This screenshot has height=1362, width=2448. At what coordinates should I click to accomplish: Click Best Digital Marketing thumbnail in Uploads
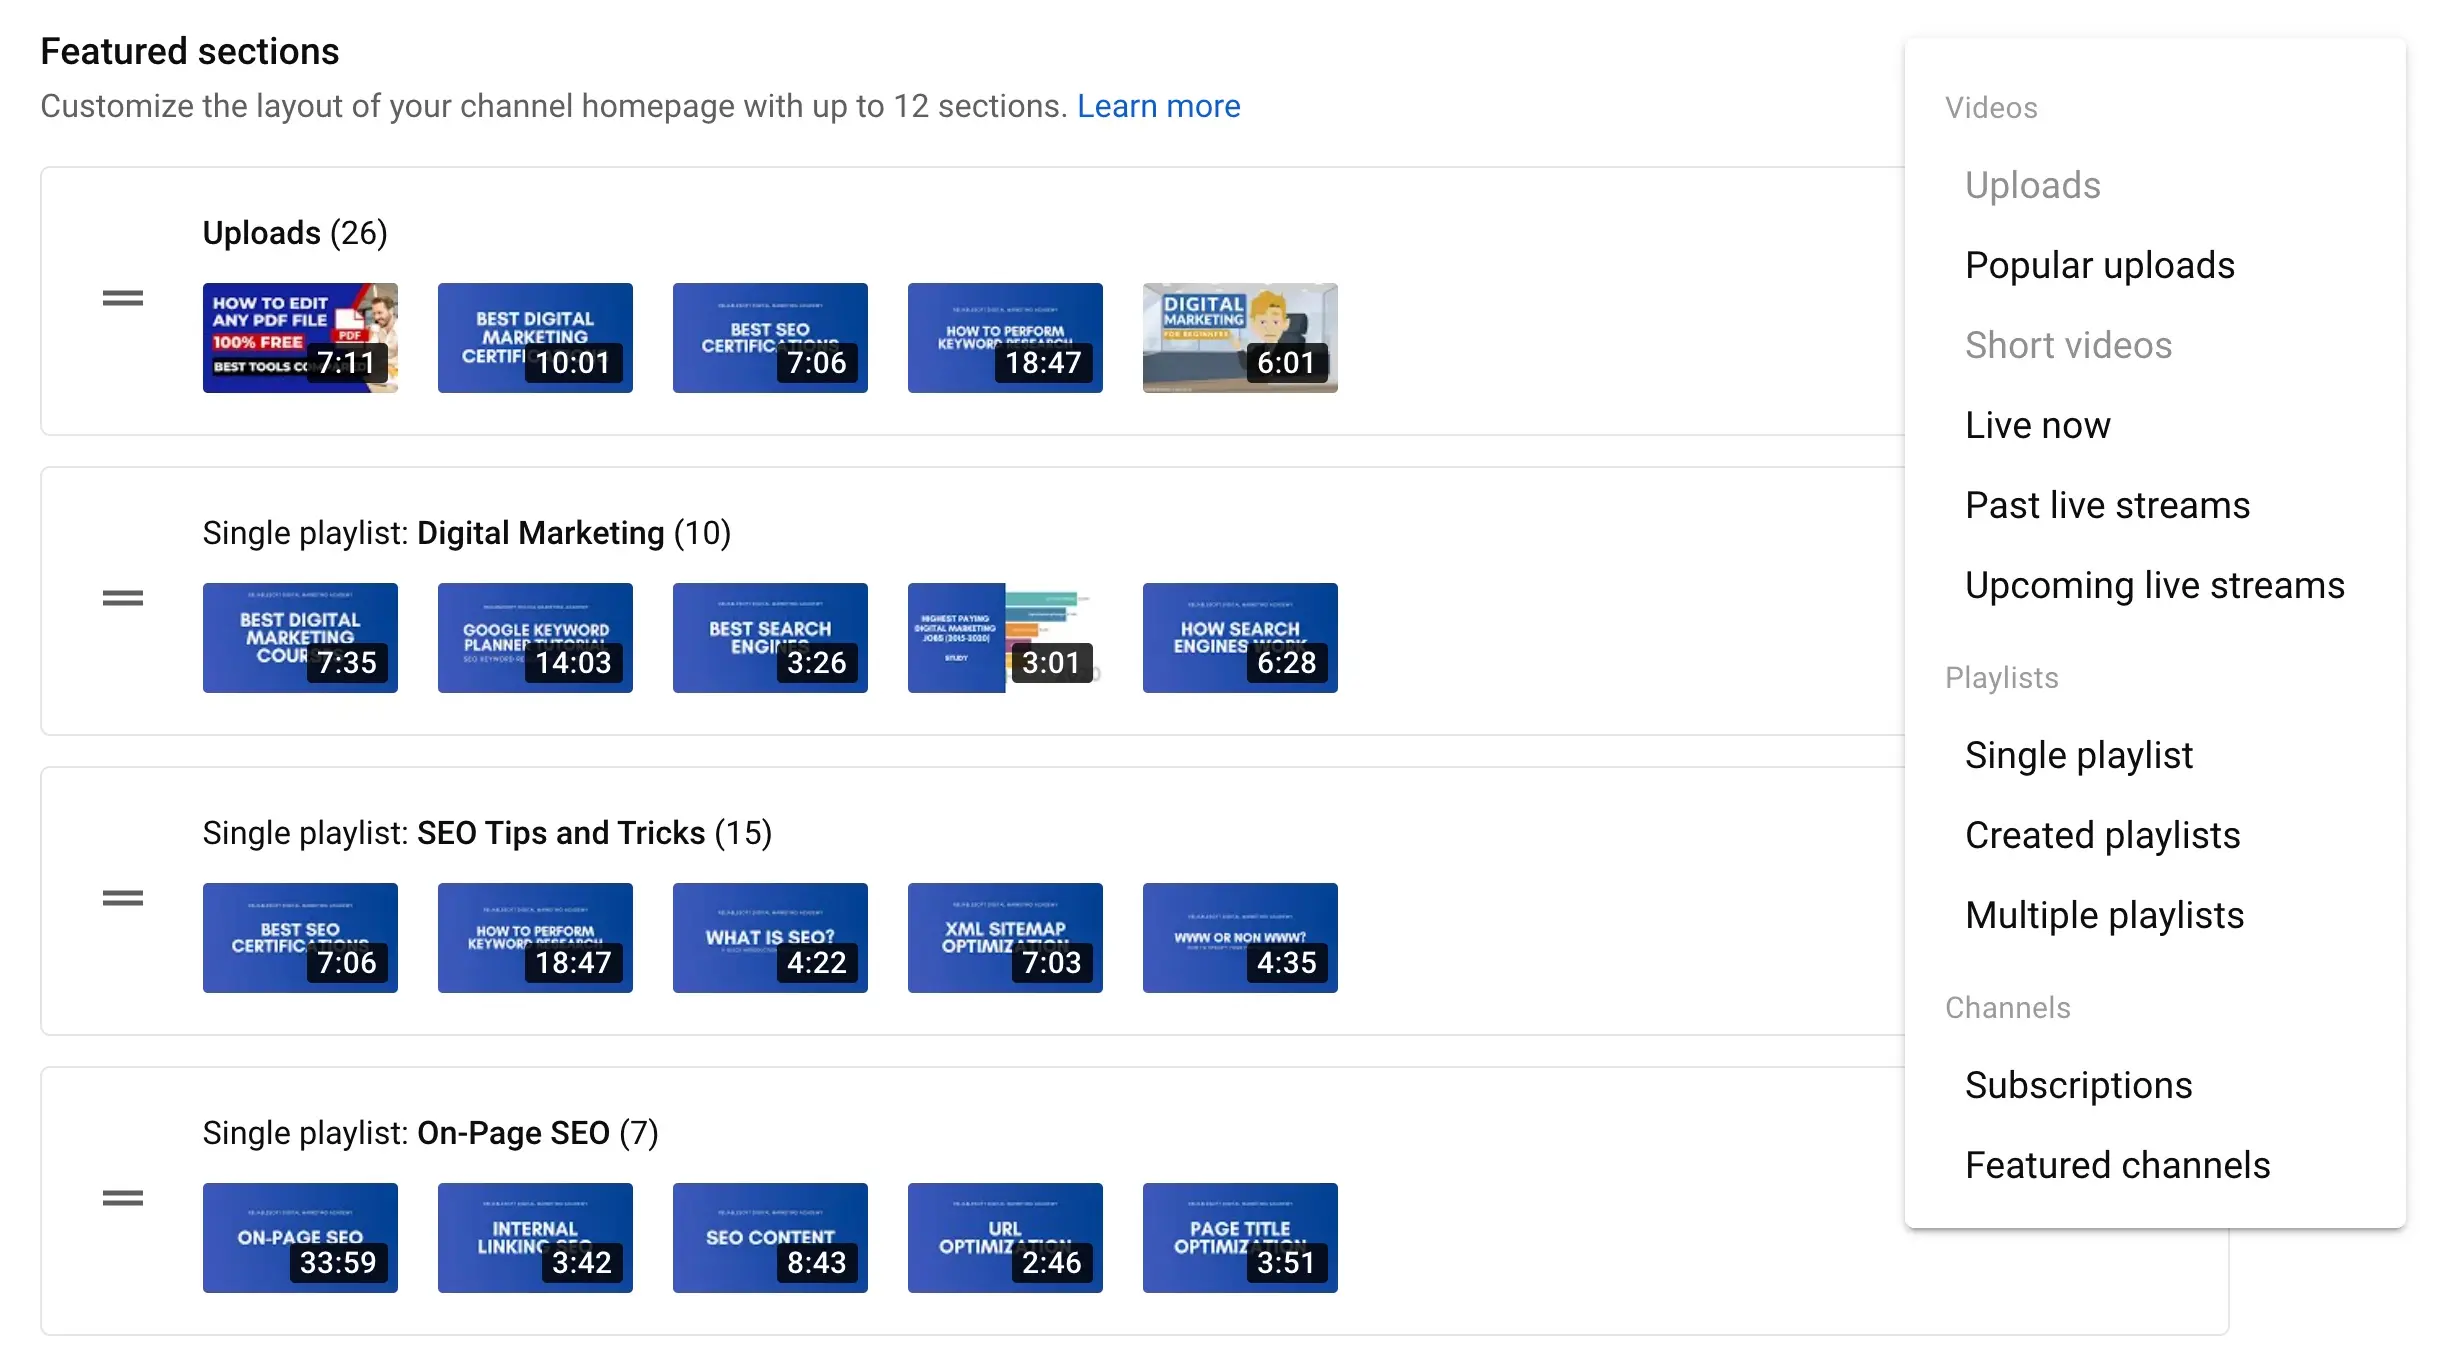click(x=535, y=335)
